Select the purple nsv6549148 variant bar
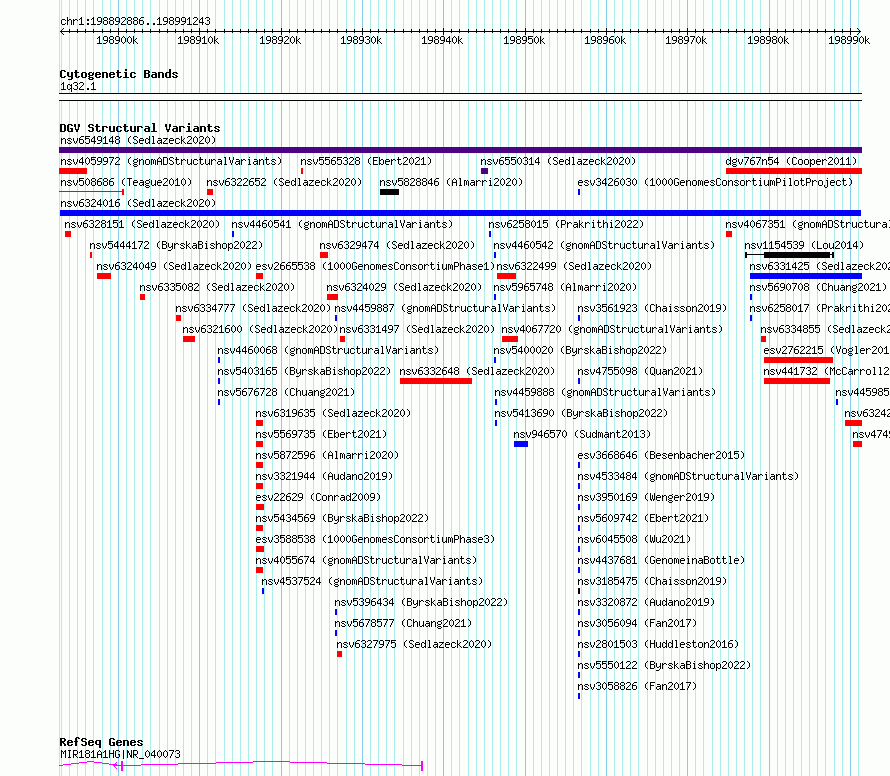 460,150
